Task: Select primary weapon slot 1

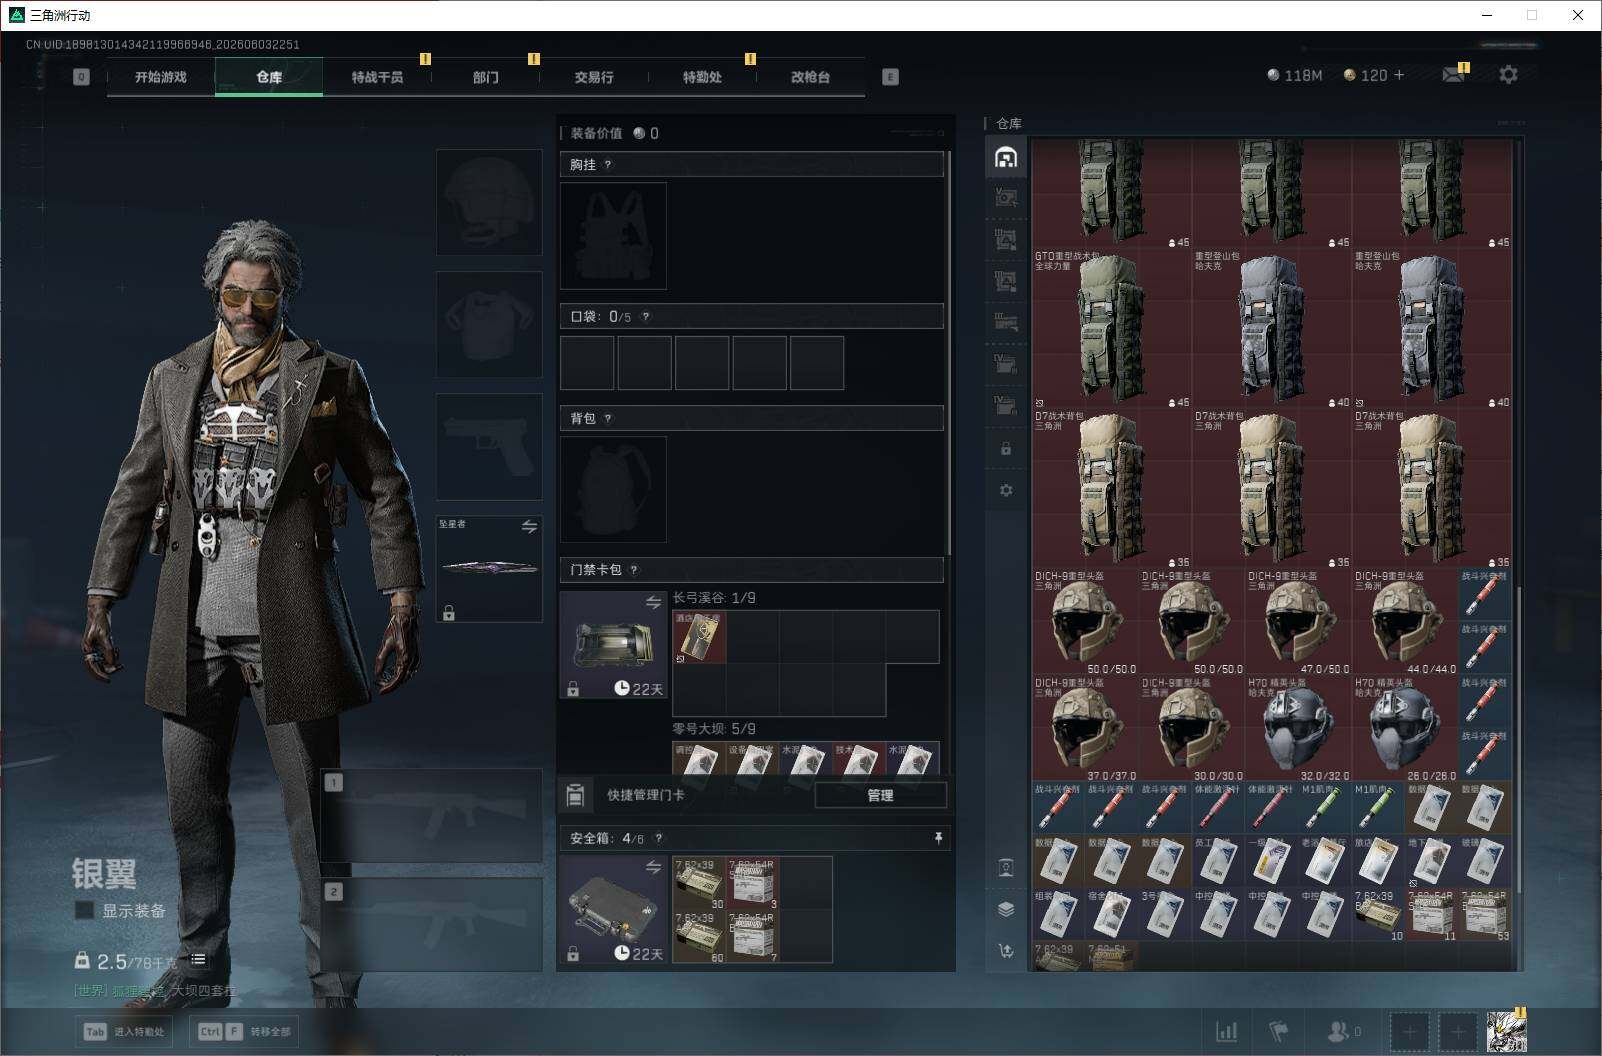Action: point(432,816)
